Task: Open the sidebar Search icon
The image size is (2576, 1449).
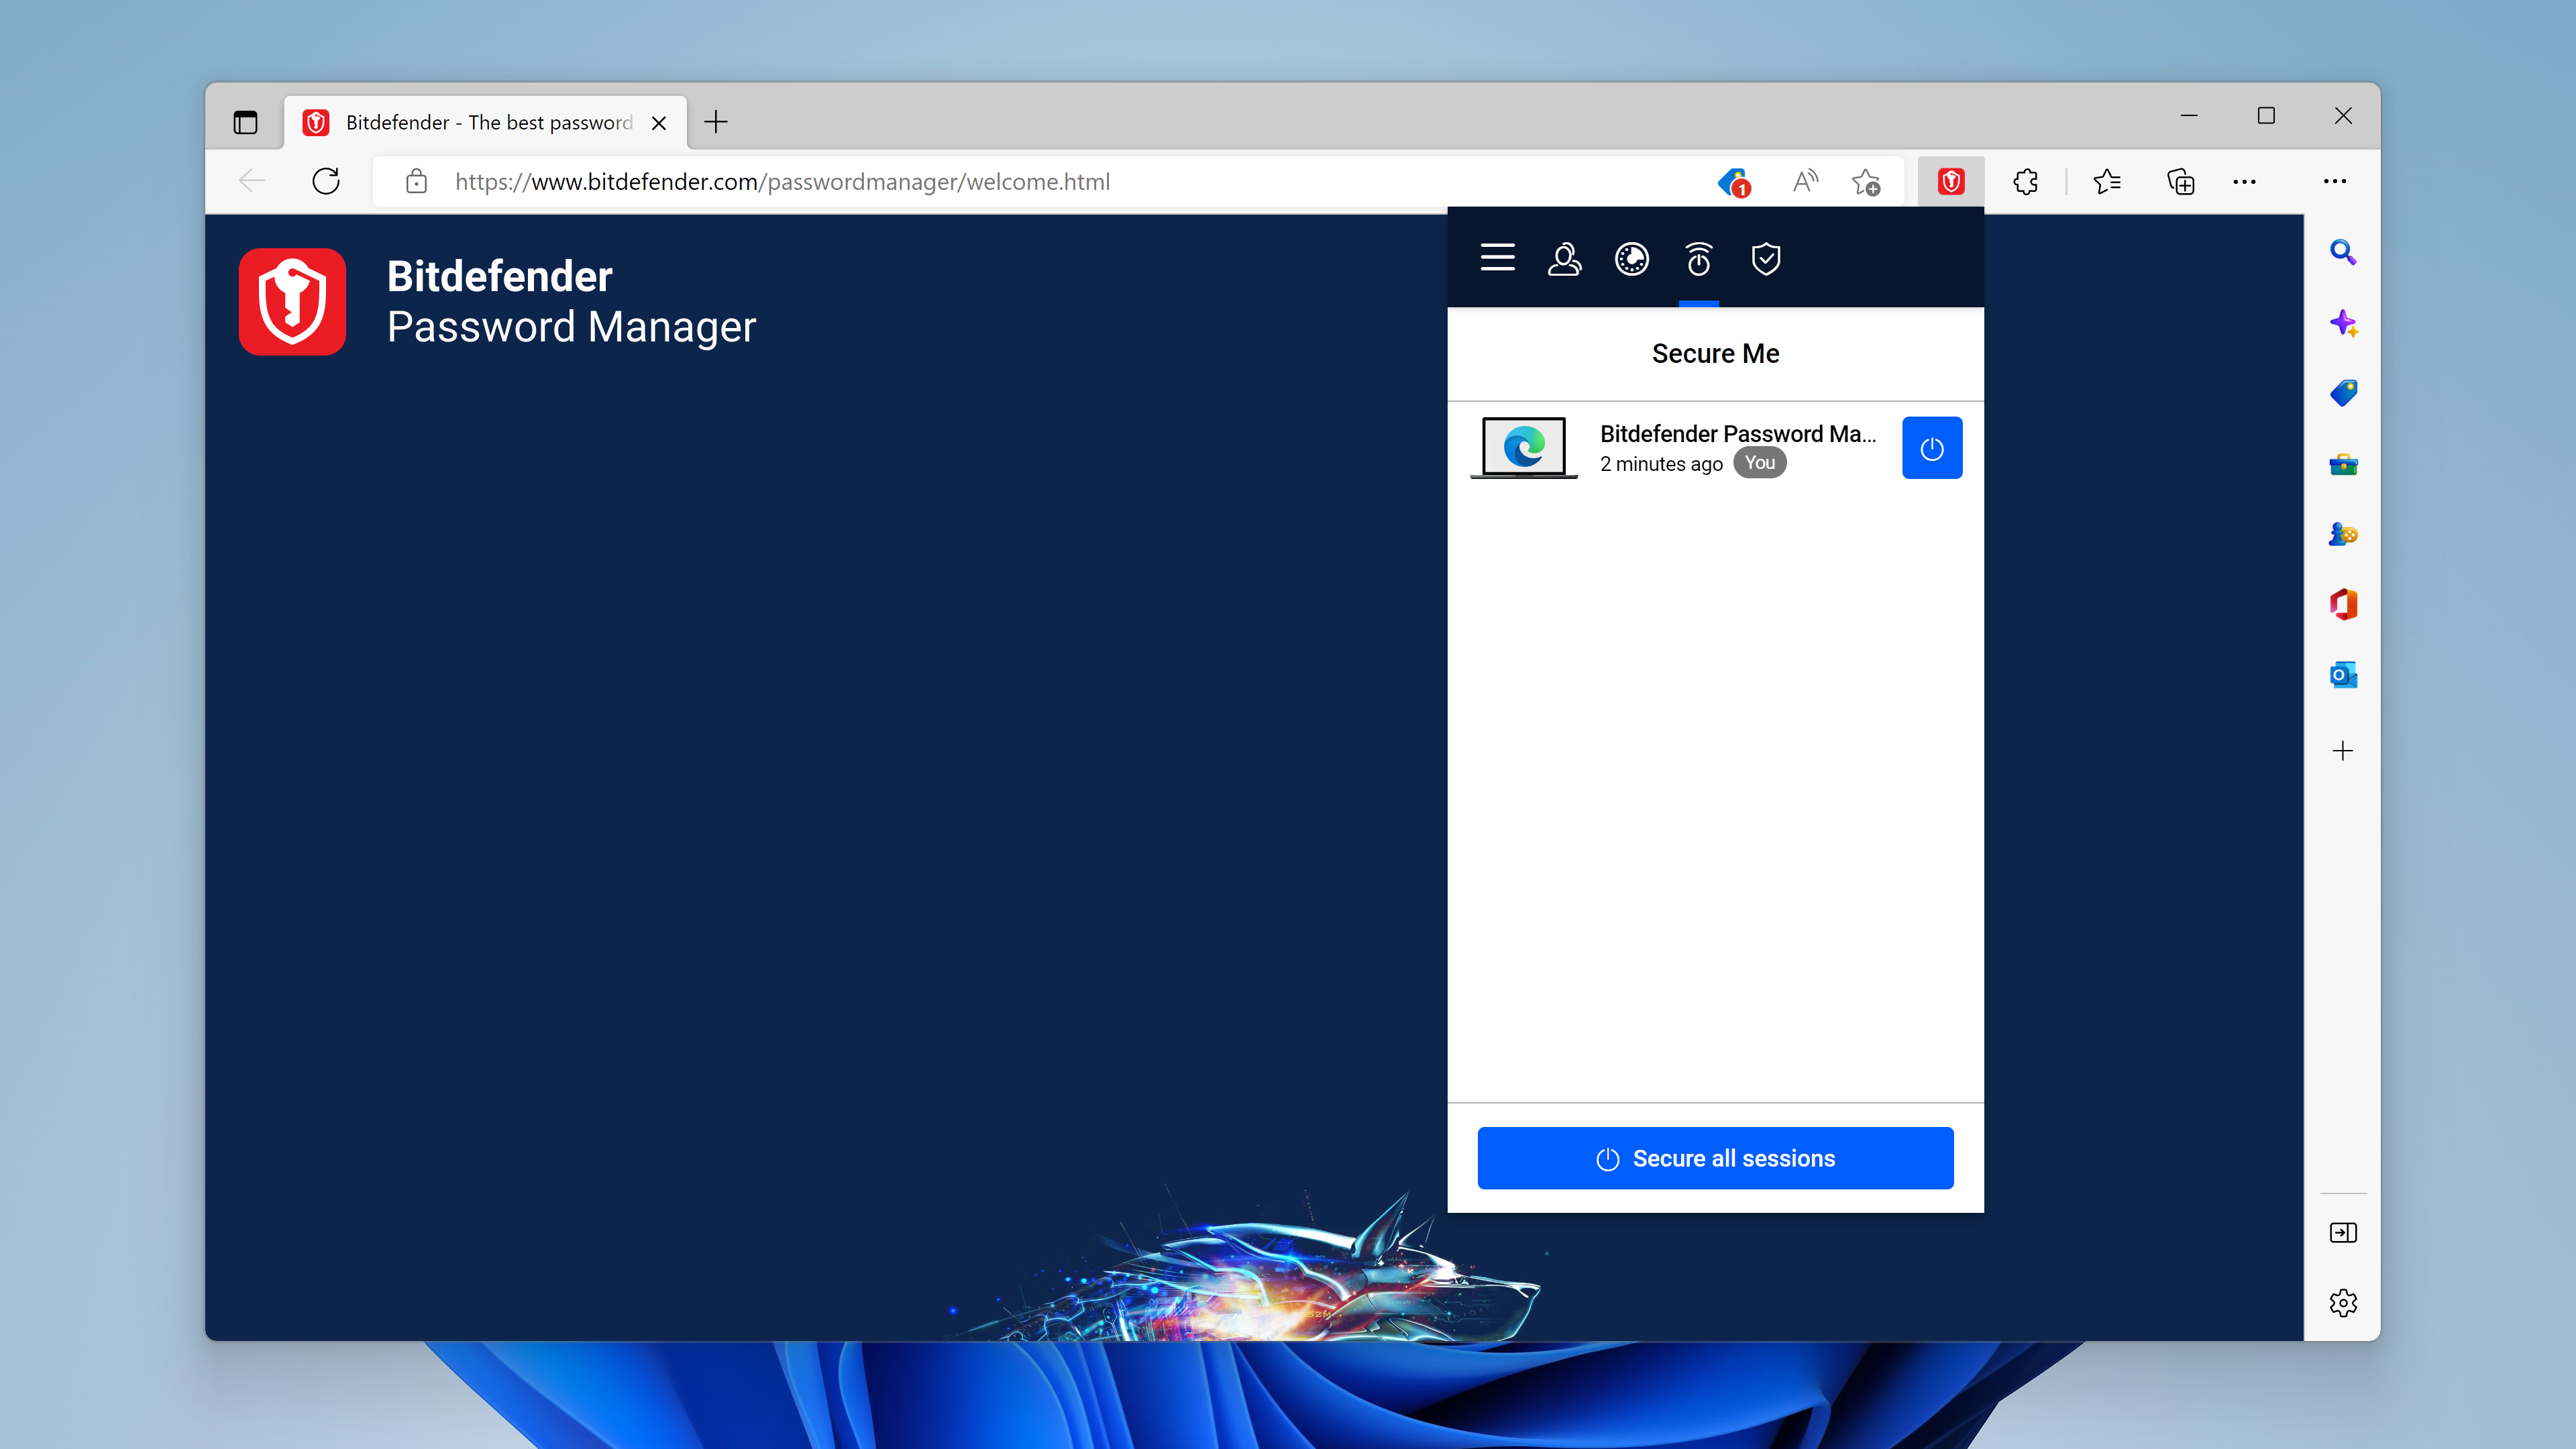Action: 2343,252
